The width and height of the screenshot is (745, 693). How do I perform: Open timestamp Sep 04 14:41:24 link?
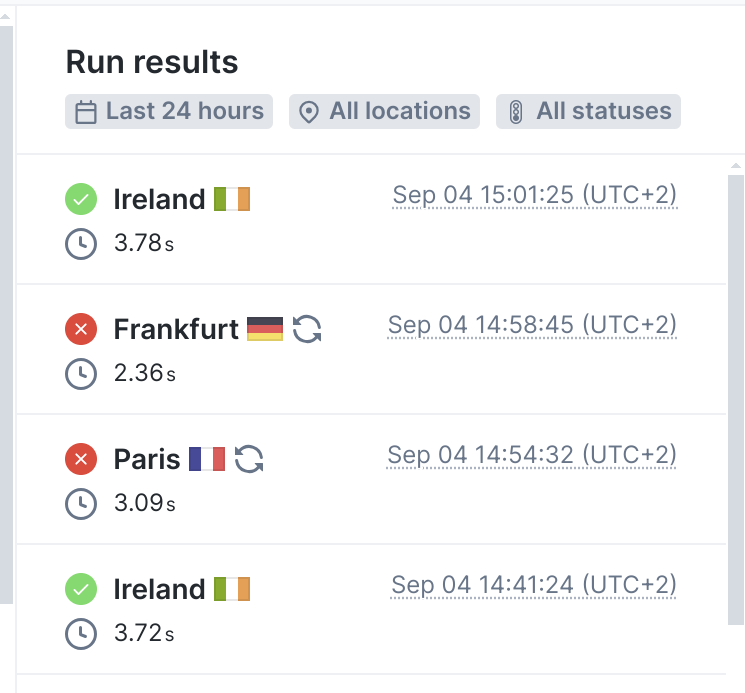click(534, 585)
